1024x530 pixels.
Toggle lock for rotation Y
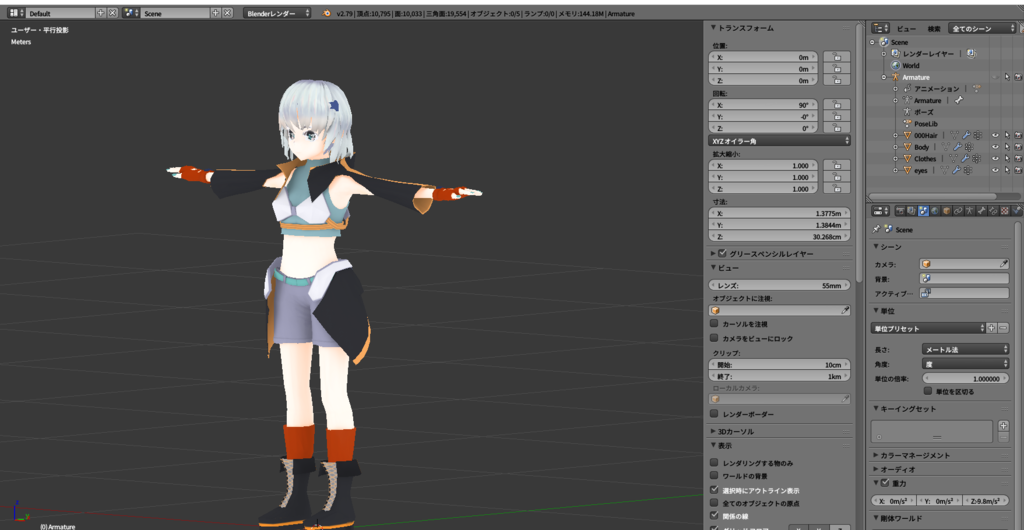[837, 116]
